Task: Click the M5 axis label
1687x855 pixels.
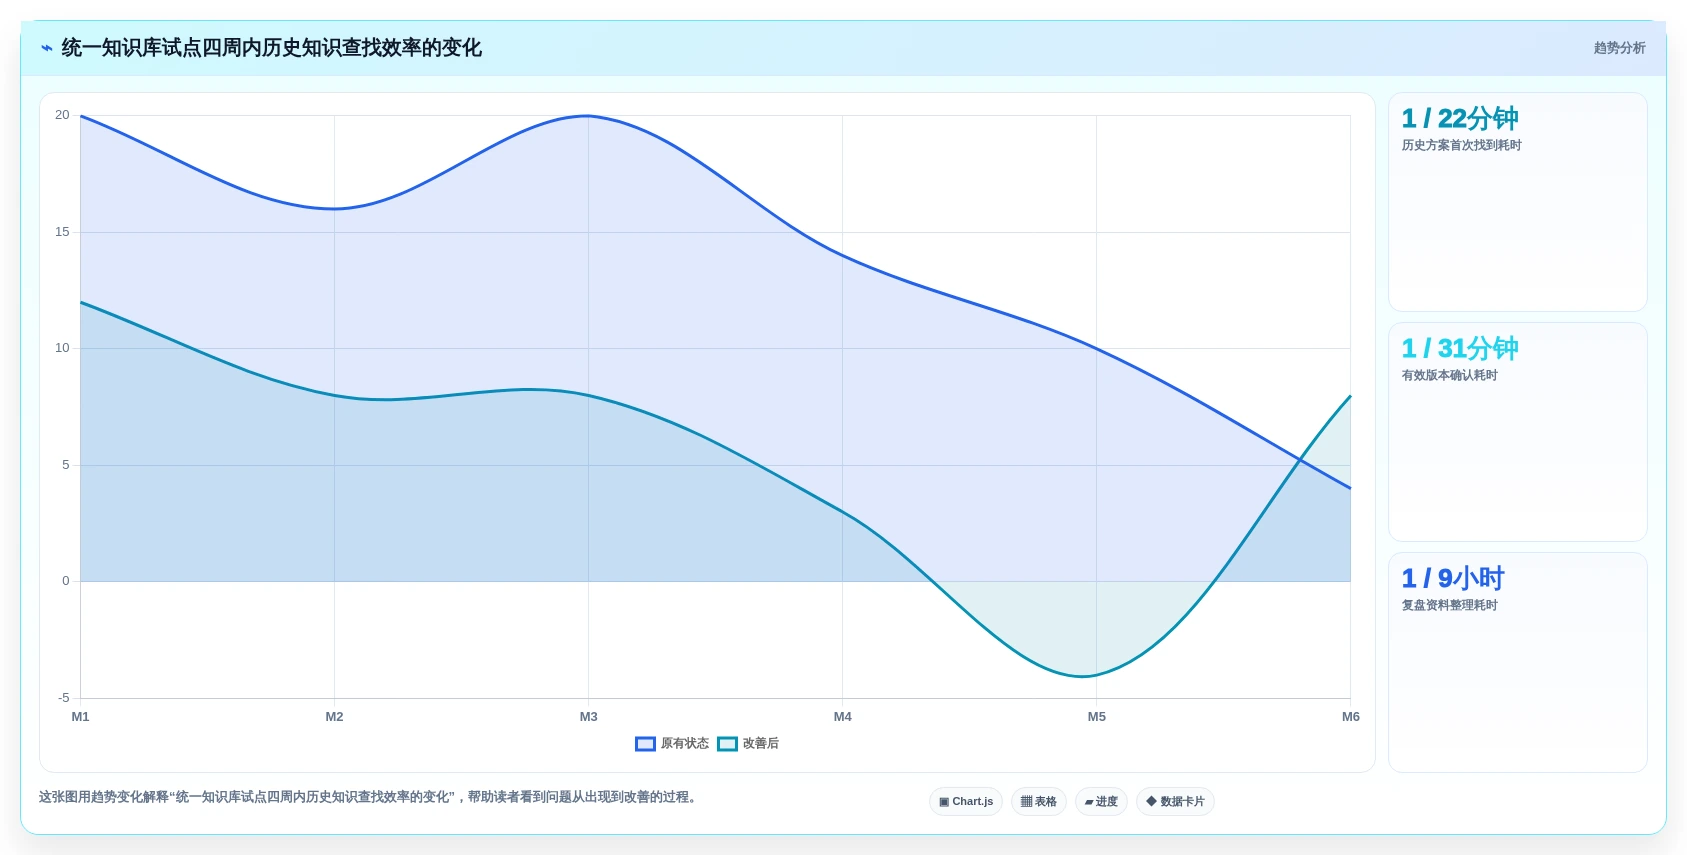Action: coord(1097,717)
